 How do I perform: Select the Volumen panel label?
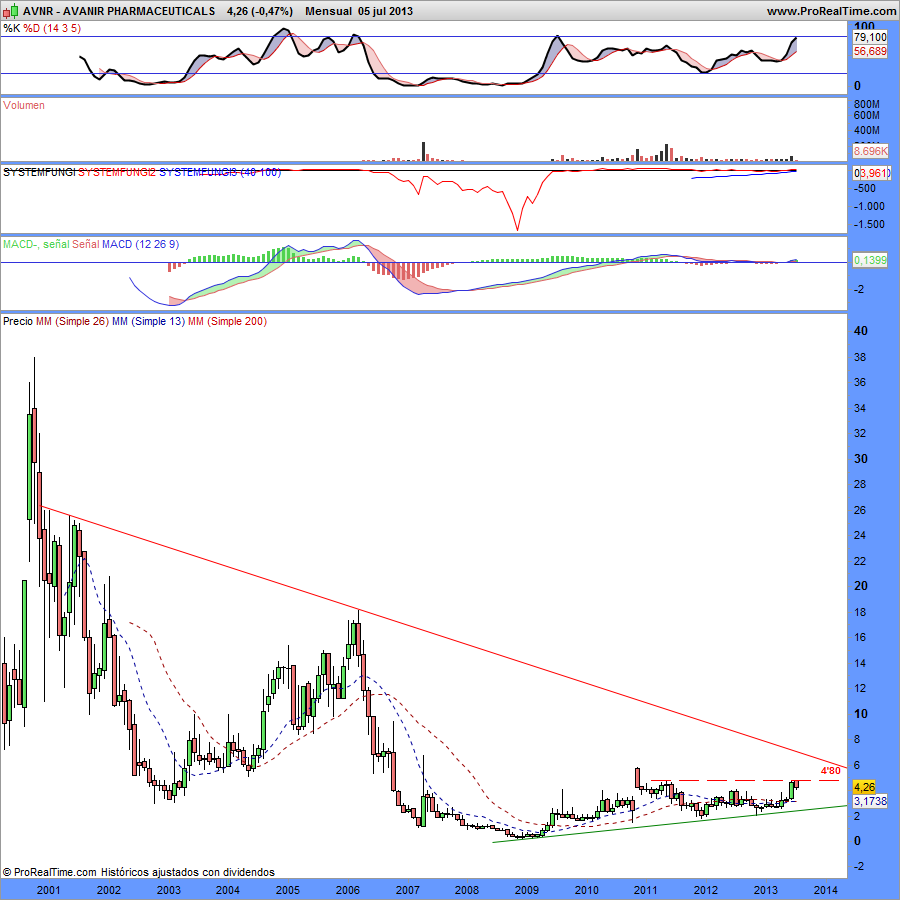[24, 105]
